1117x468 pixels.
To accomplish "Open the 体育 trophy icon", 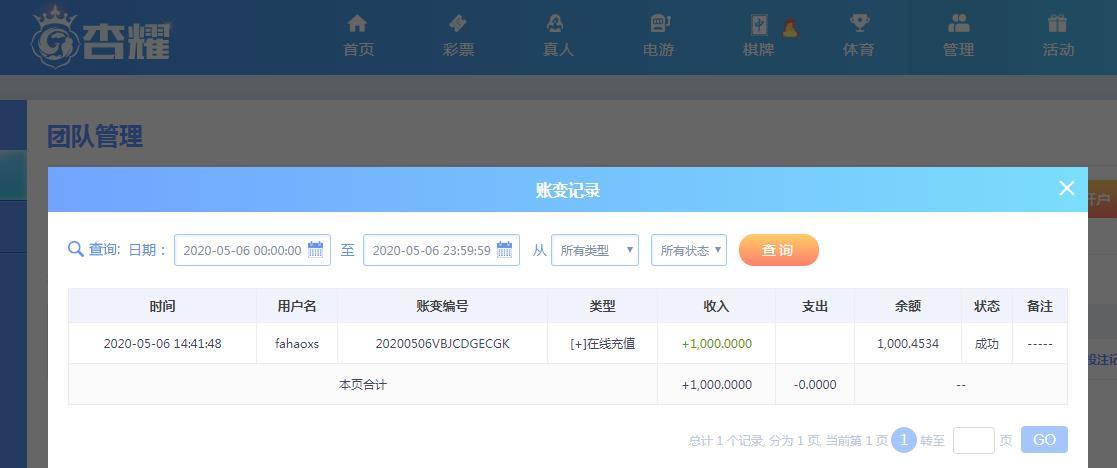I will click(x=859, y=24).
